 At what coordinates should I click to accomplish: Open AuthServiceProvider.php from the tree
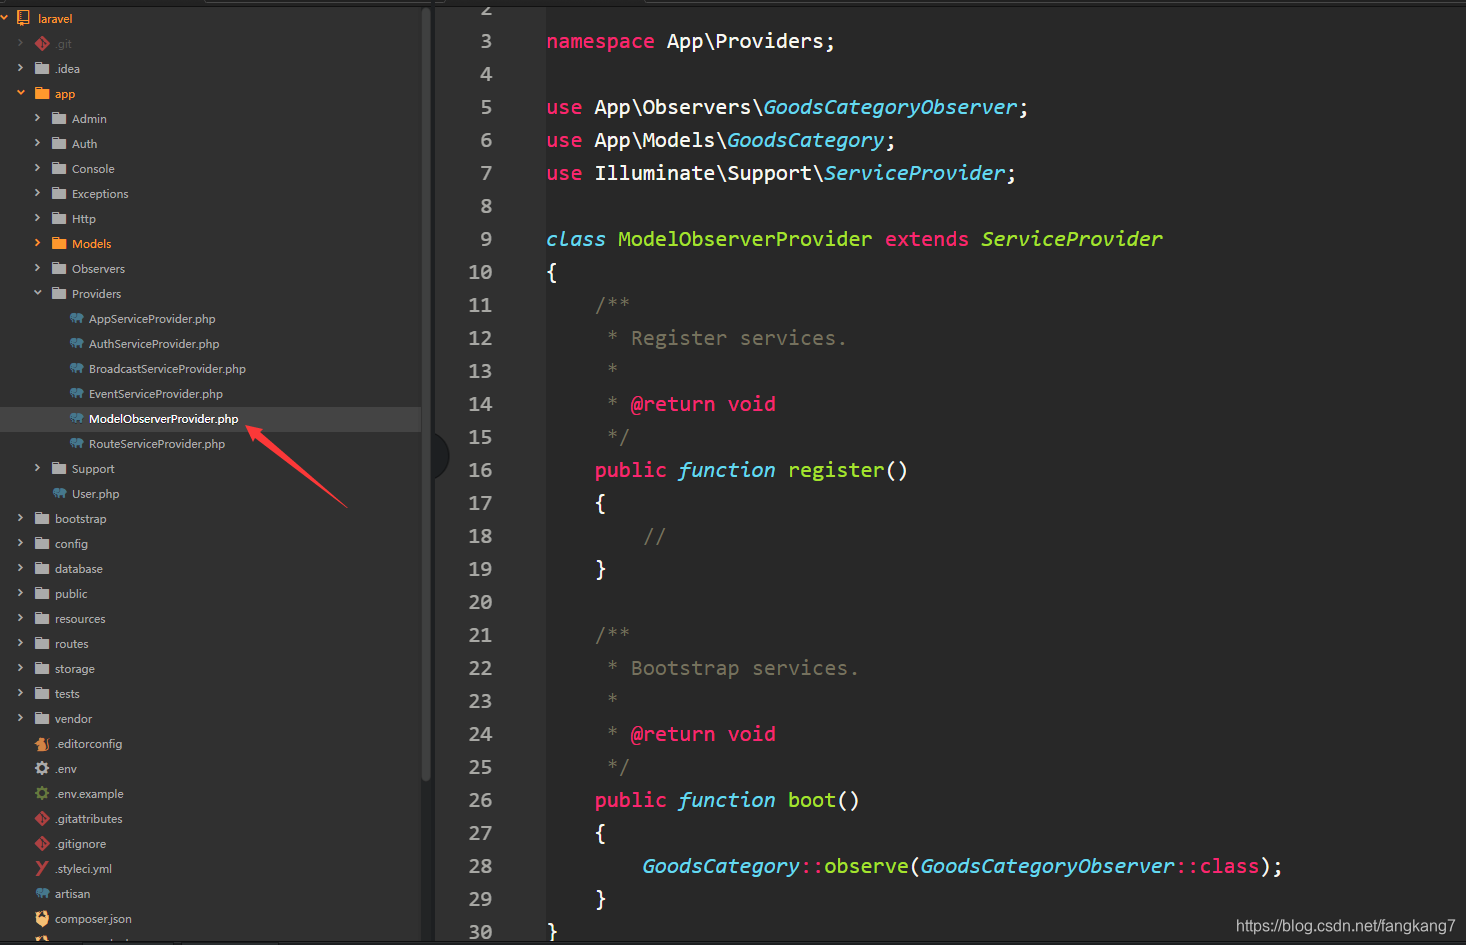[x=154, y=344]
